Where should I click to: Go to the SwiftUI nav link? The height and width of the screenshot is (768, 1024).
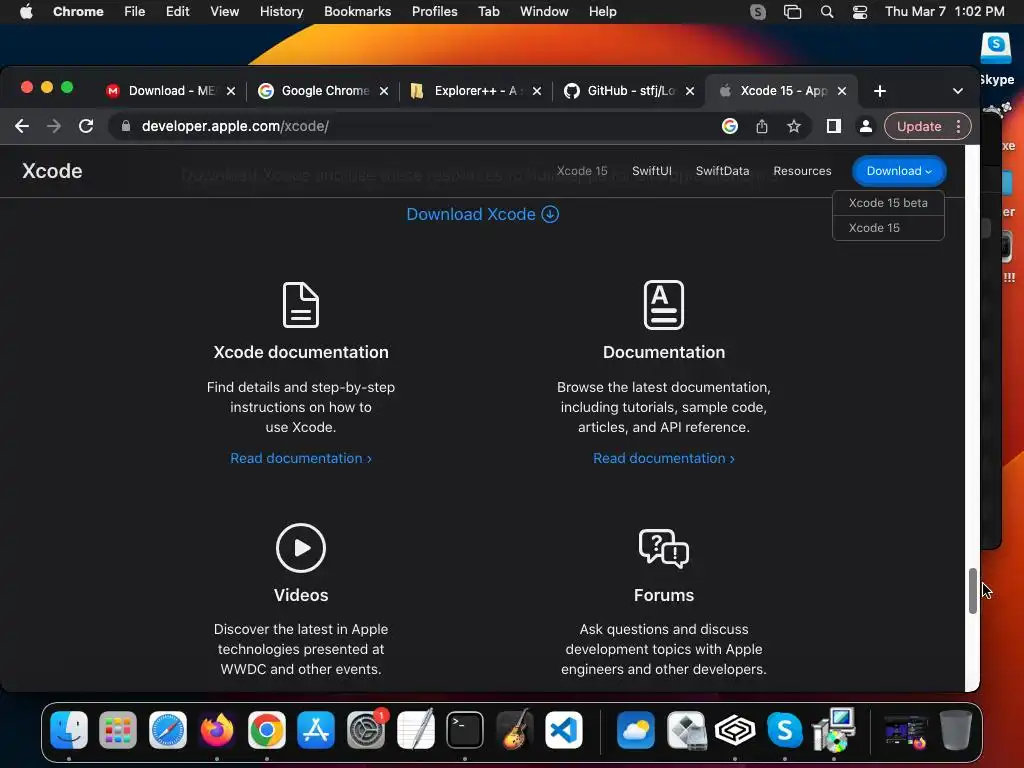(x=651, y=171)
